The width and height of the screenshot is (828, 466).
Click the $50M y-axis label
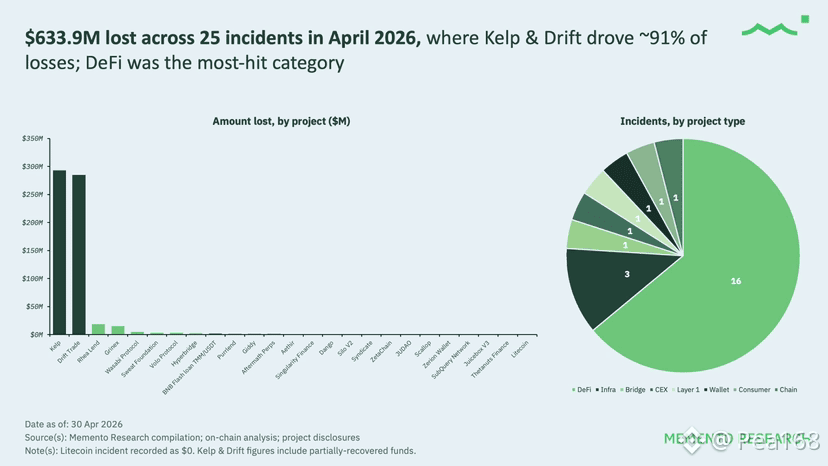pyautogui.click(x=34, y=306)
